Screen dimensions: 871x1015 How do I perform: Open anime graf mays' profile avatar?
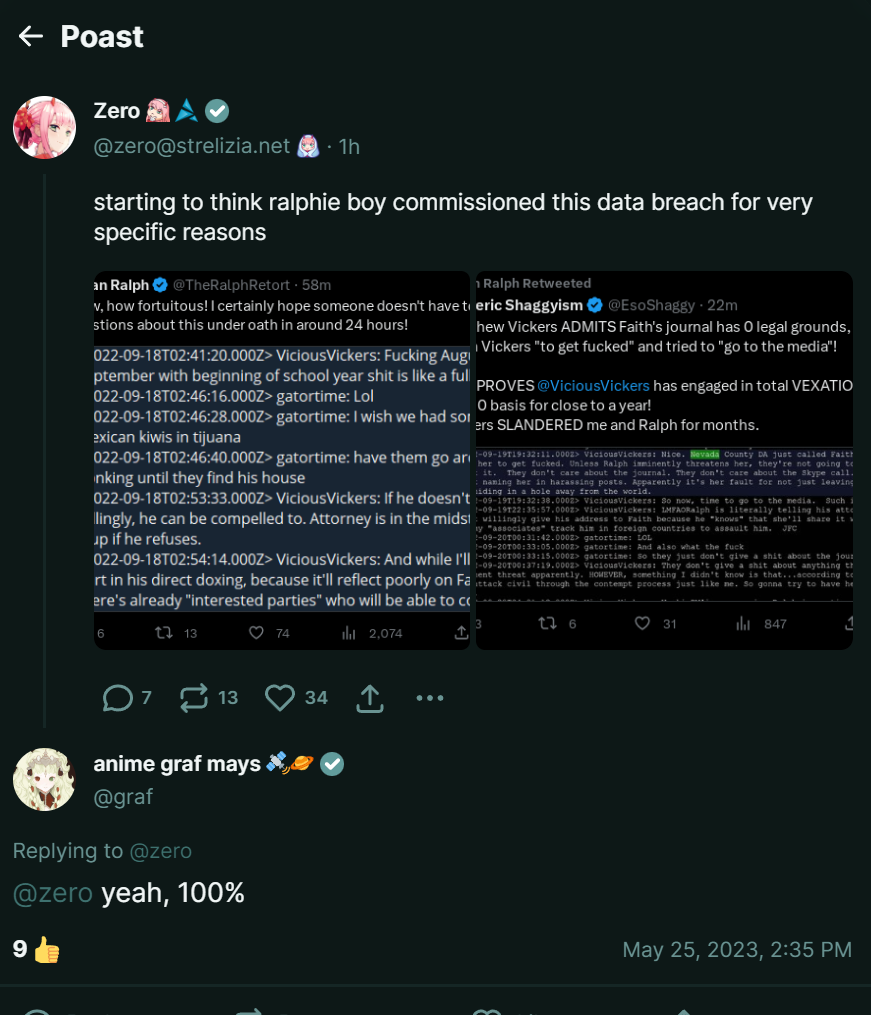click(x=45, y=779)
